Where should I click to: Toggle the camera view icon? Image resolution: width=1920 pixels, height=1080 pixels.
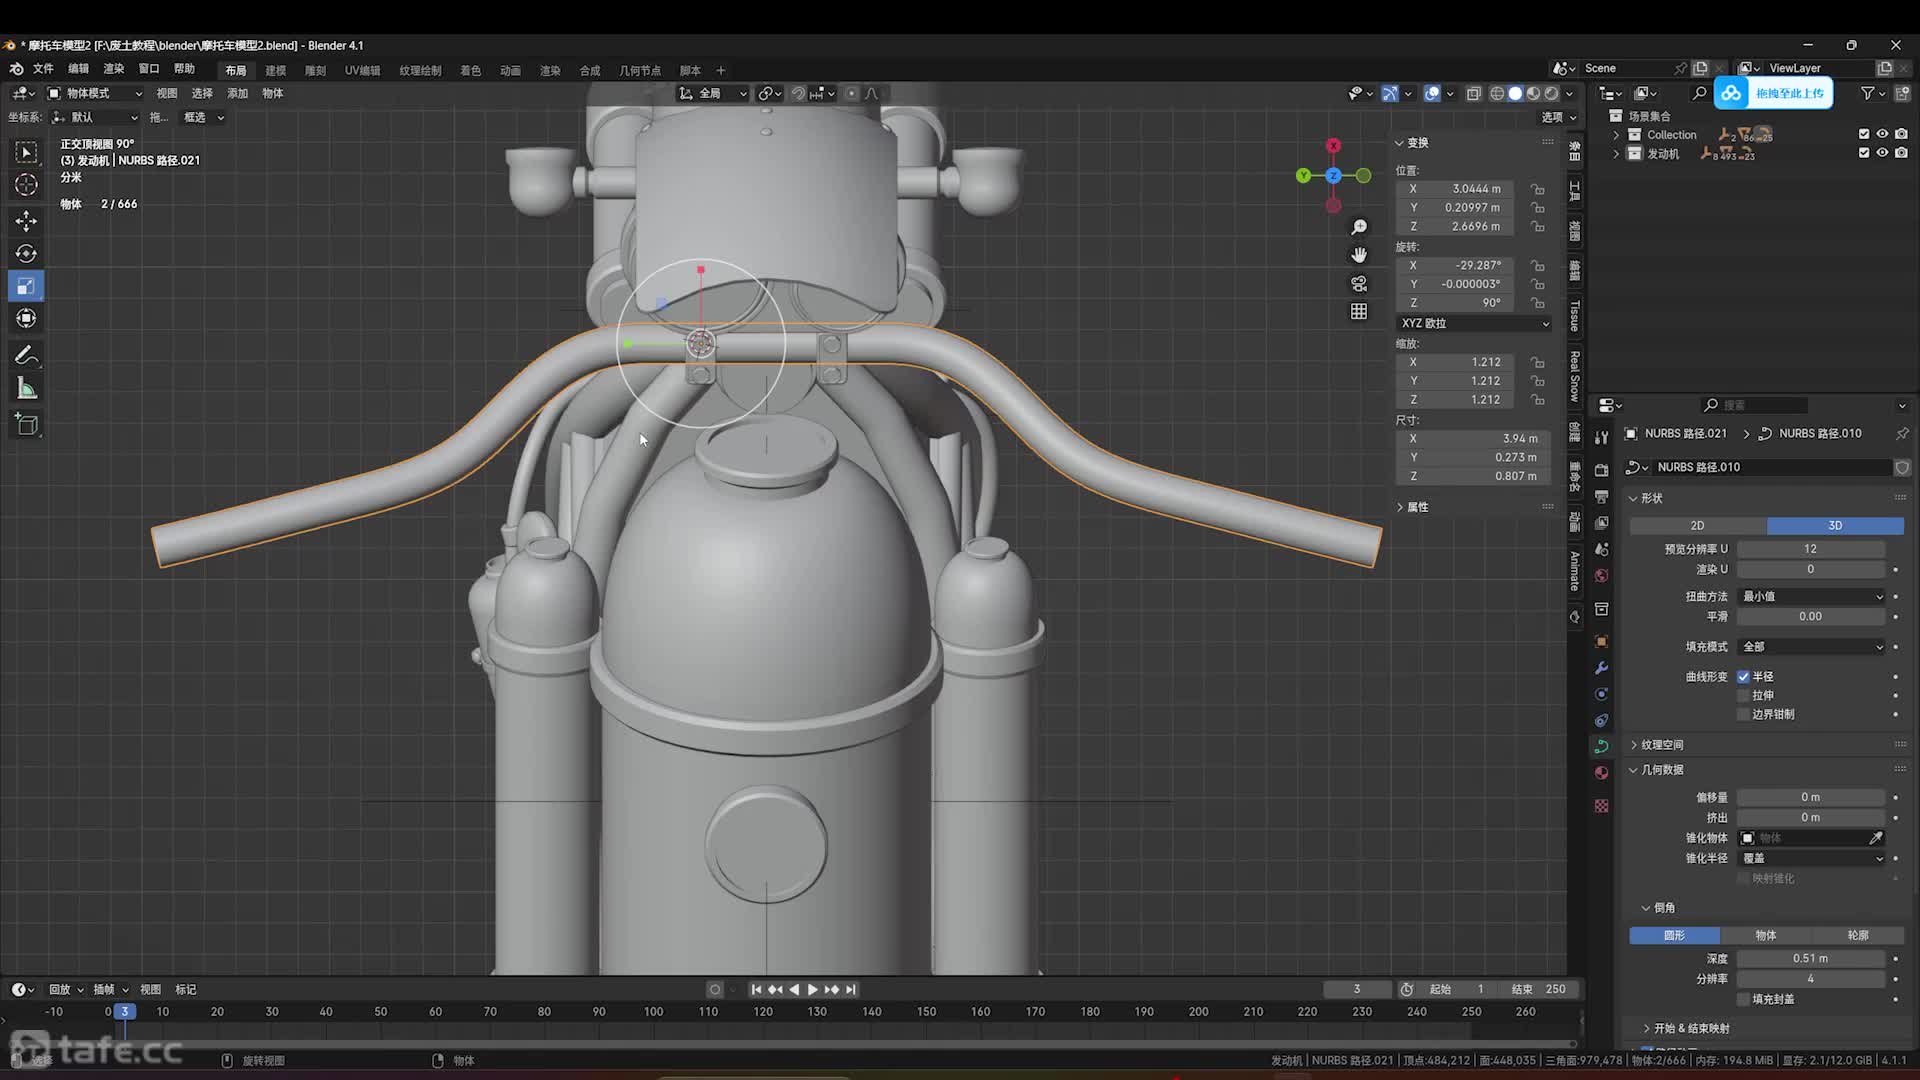pos(1359,284)
